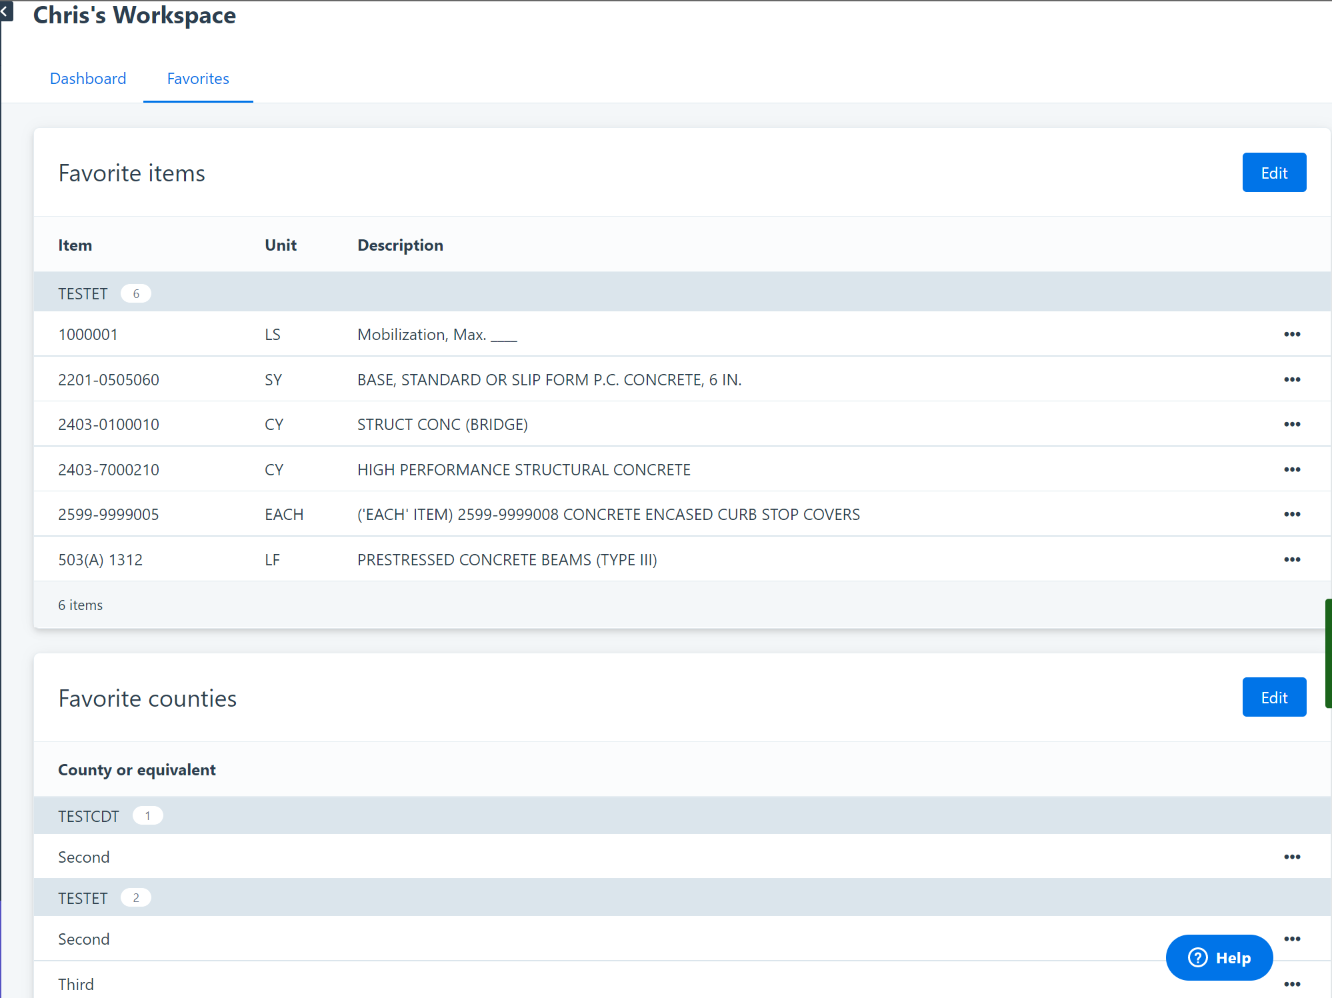Image resolution: width=1332 pixels, height=998 pixels.
Task: Open more options for item 1000001
Action: pyautogui.click(x=1292, y=334)
